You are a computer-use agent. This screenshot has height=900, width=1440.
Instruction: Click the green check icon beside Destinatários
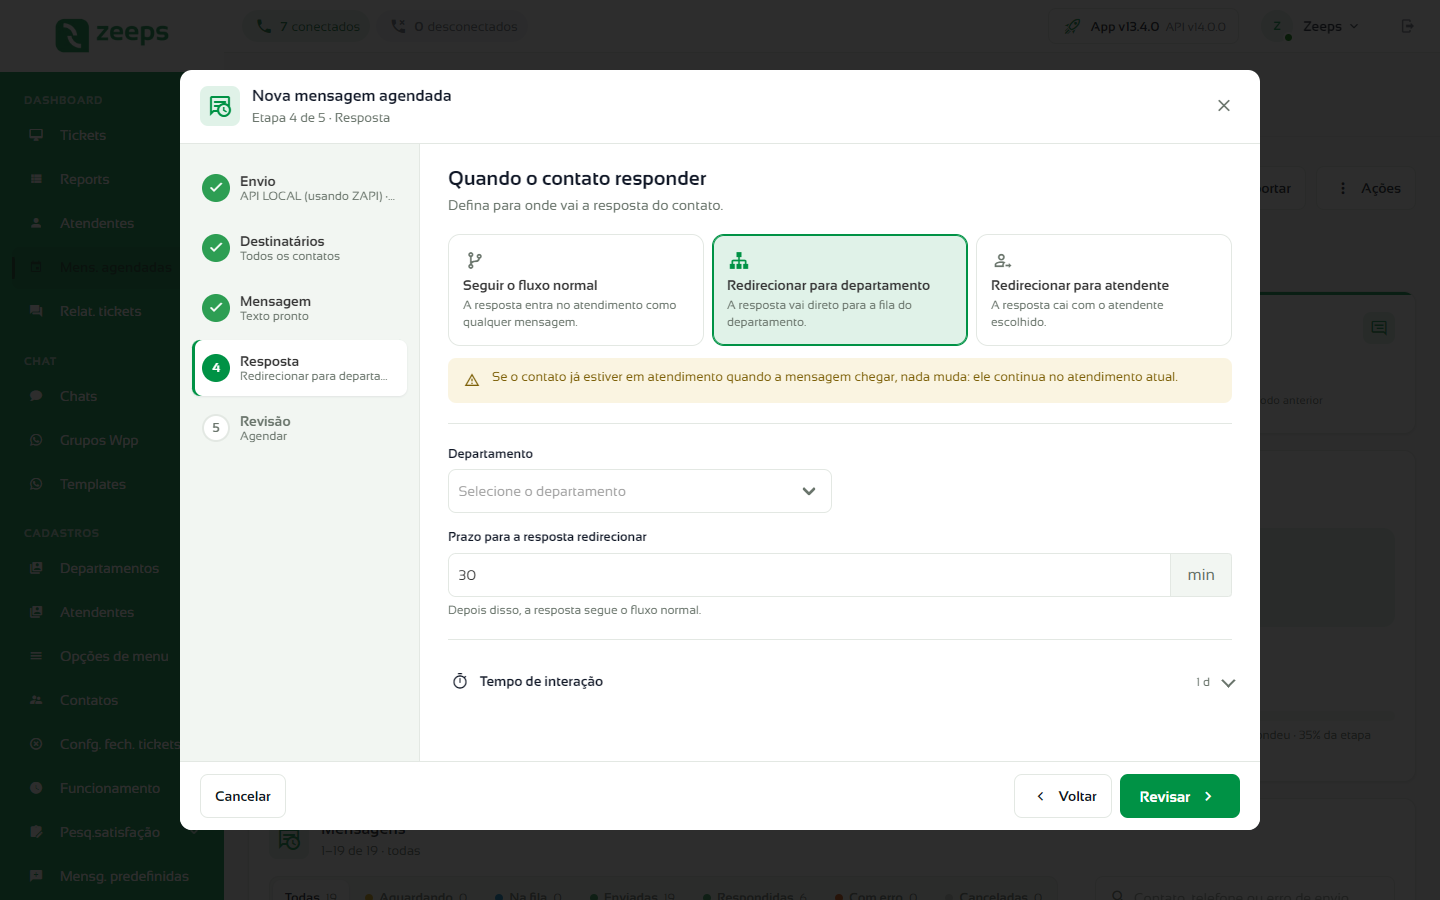(216, 248)
